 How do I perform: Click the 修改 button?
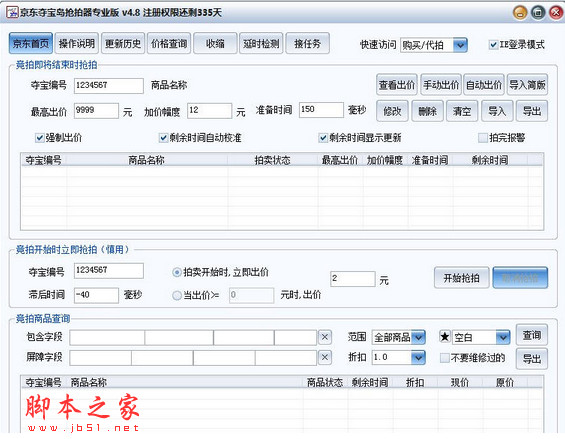(392, 111)
